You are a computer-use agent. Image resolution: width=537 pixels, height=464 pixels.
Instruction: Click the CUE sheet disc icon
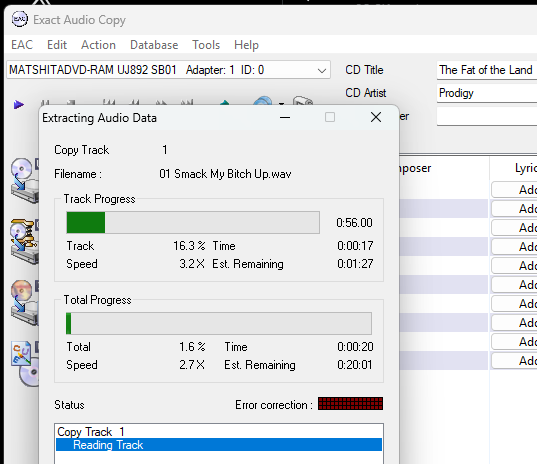coord(25,364)
